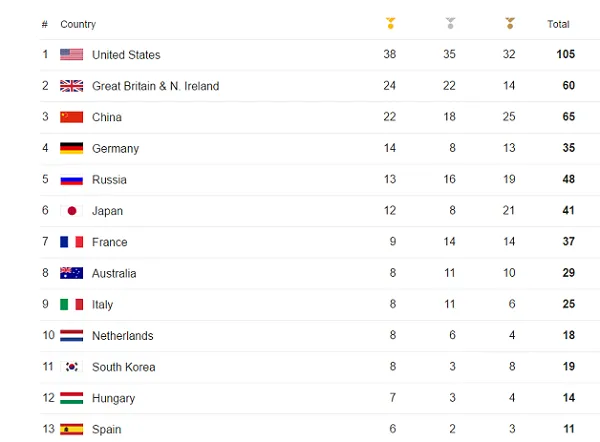Click the silver medal column icon
Image resolution: width=600 pixels, height=442 pixels.
tap(450, 23)
